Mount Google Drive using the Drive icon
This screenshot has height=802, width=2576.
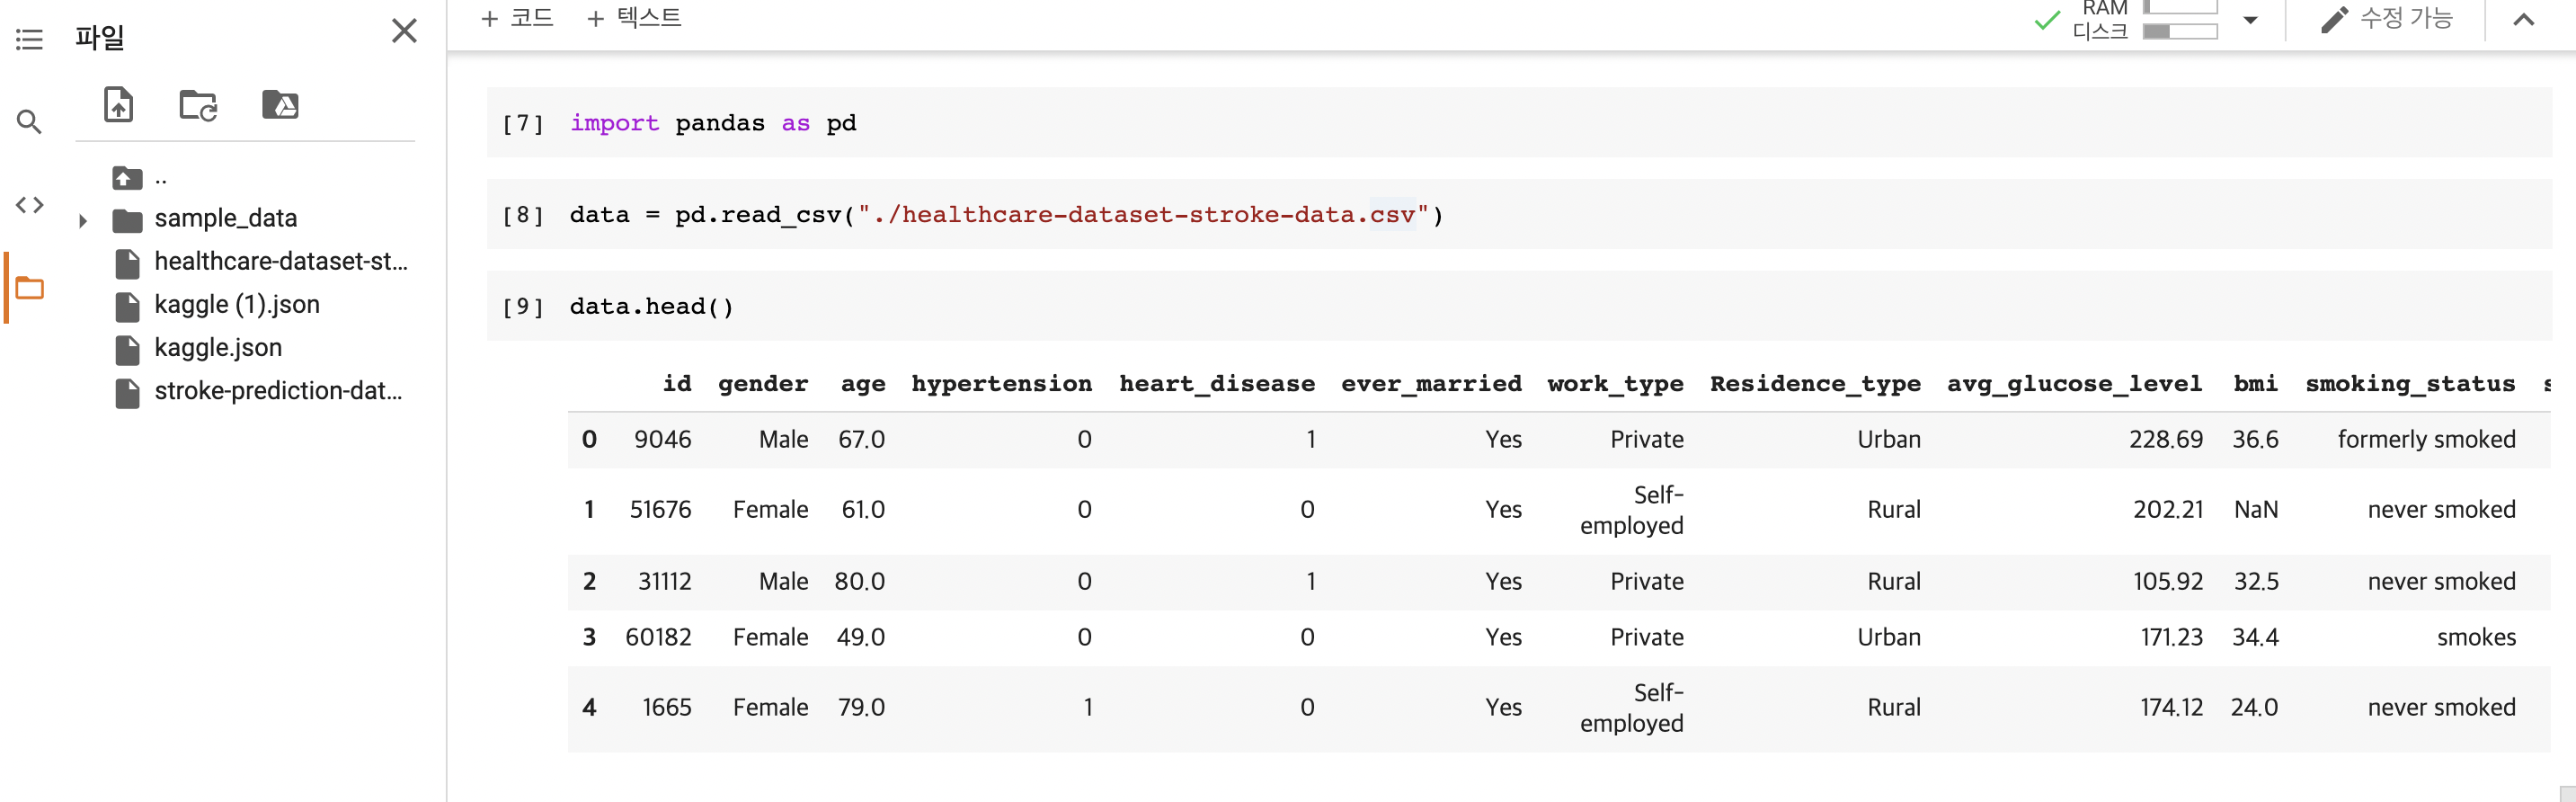(280, 105)
